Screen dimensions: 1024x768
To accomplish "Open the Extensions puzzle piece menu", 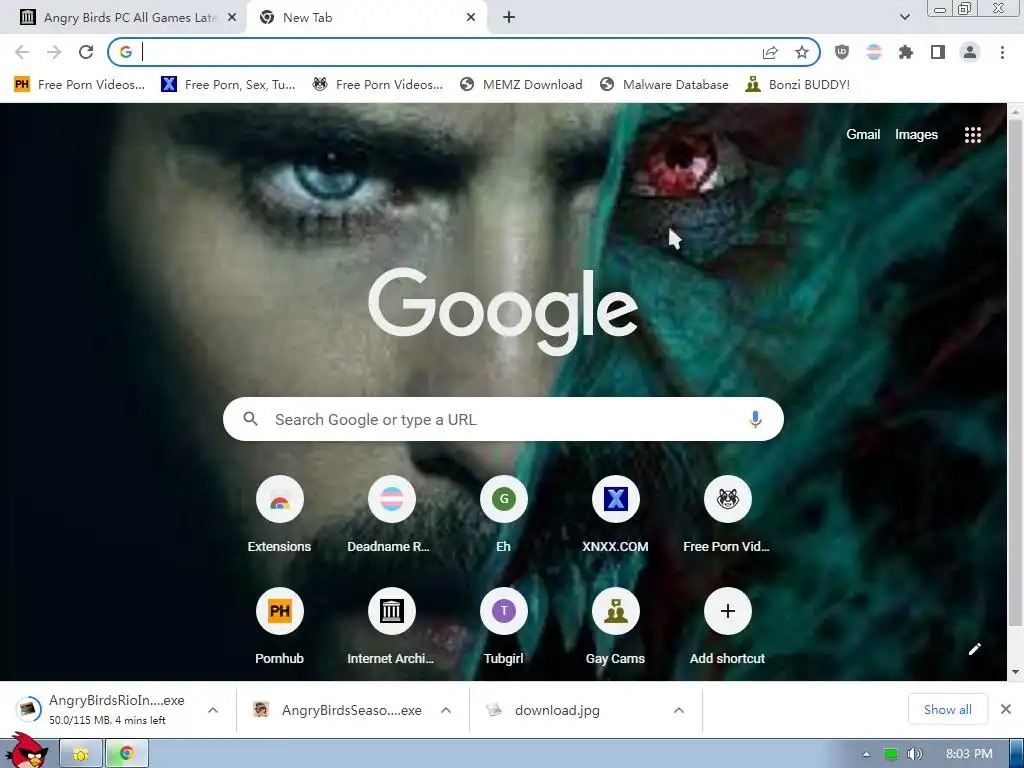I will point(906,52).
